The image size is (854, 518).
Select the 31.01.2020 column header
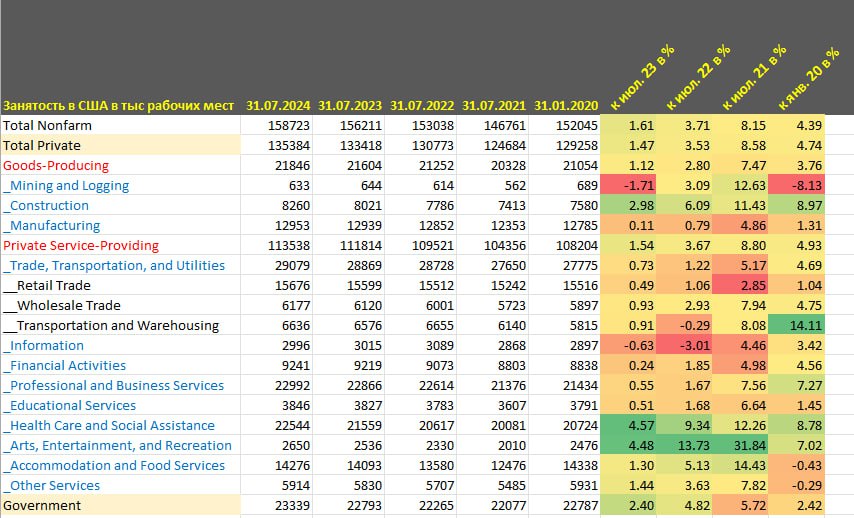pos(566,105)
